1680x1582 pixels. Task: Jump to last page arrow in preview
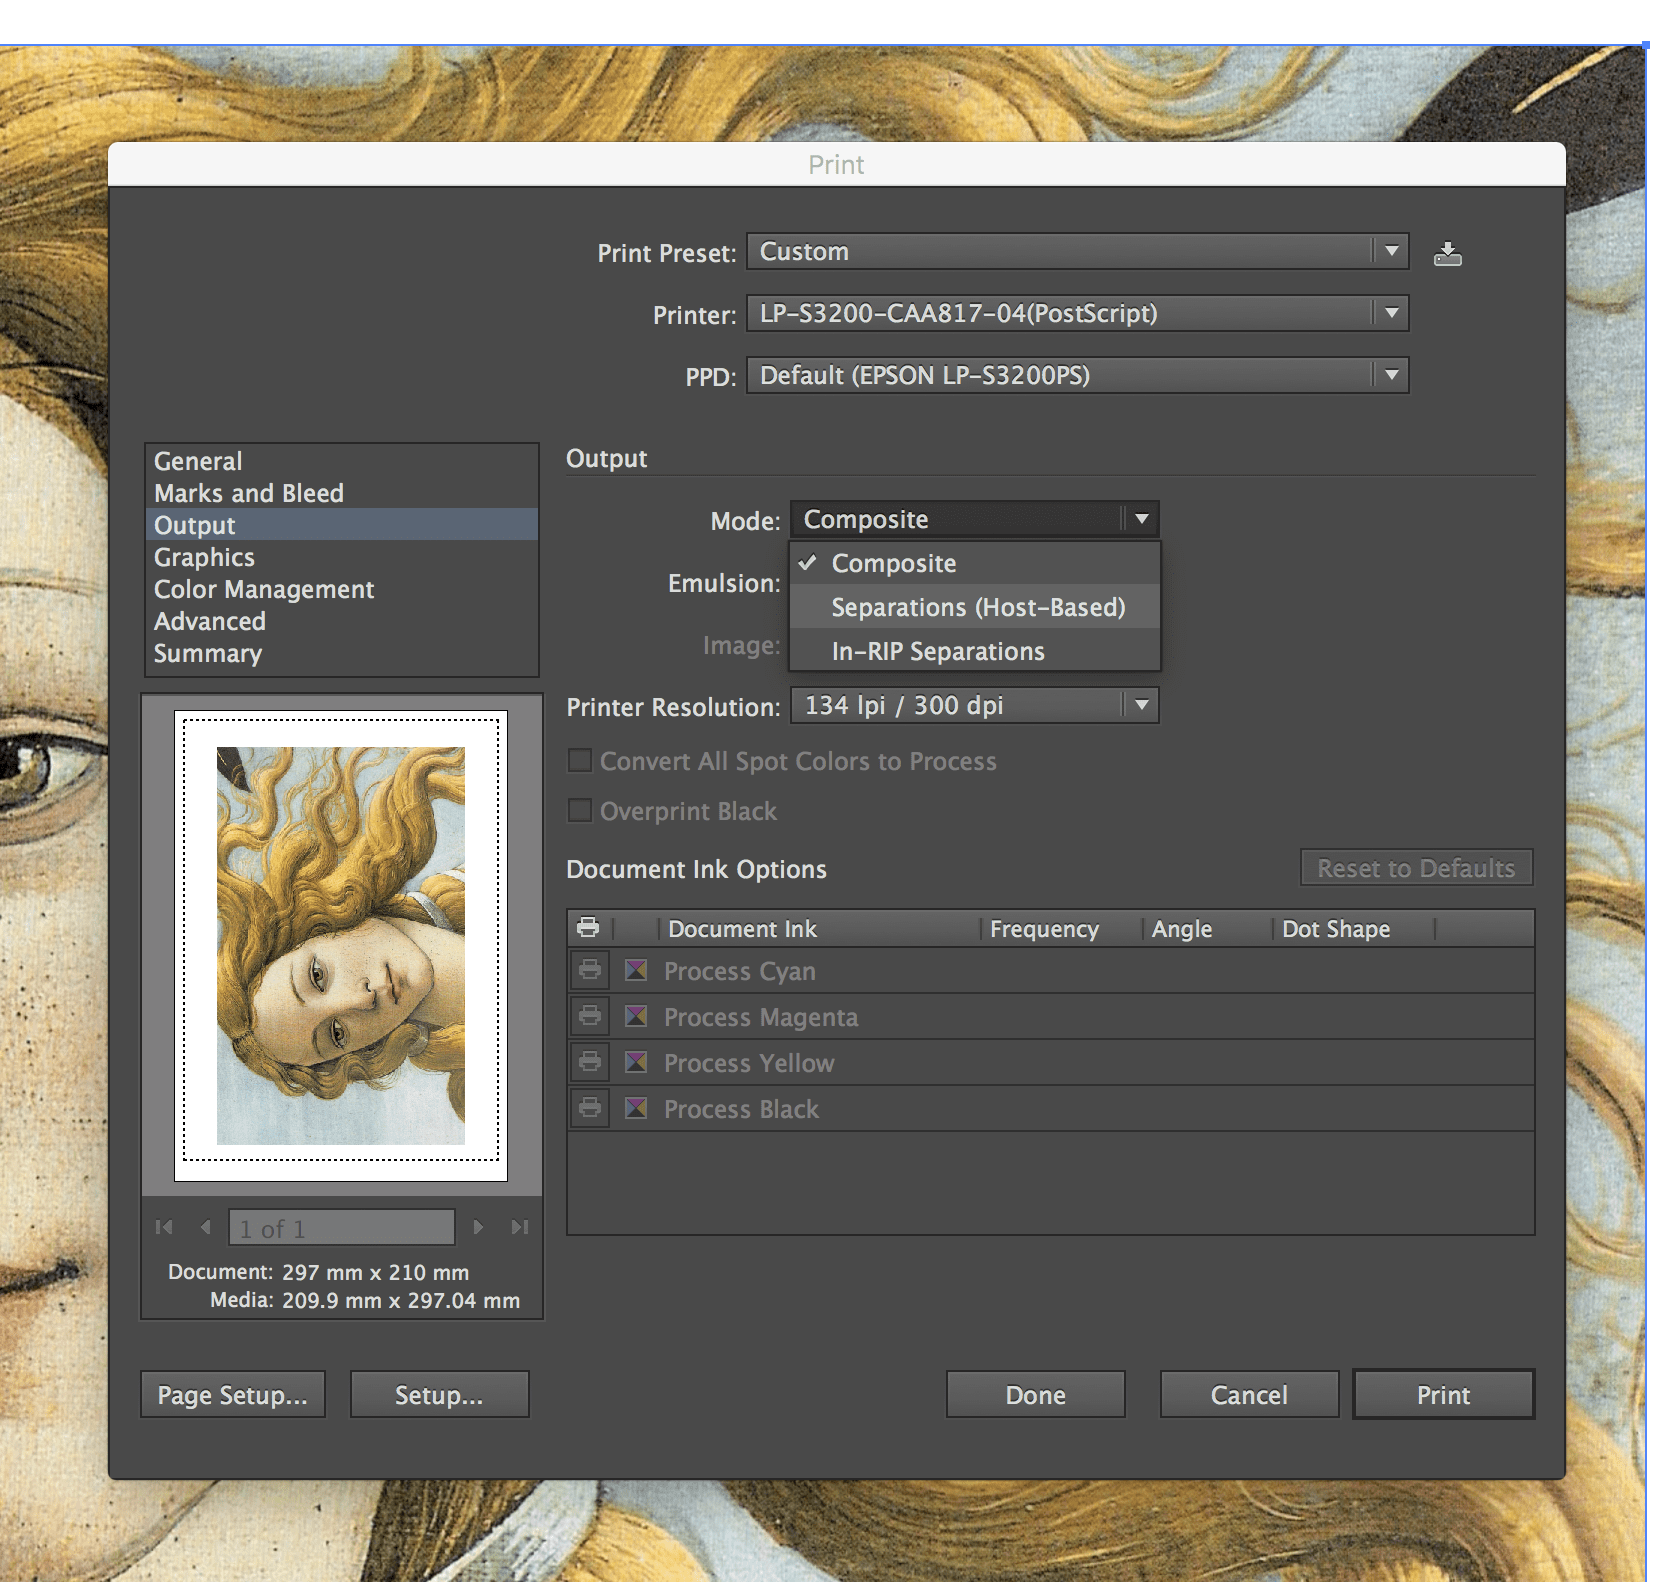click(x=519, y=1227)
